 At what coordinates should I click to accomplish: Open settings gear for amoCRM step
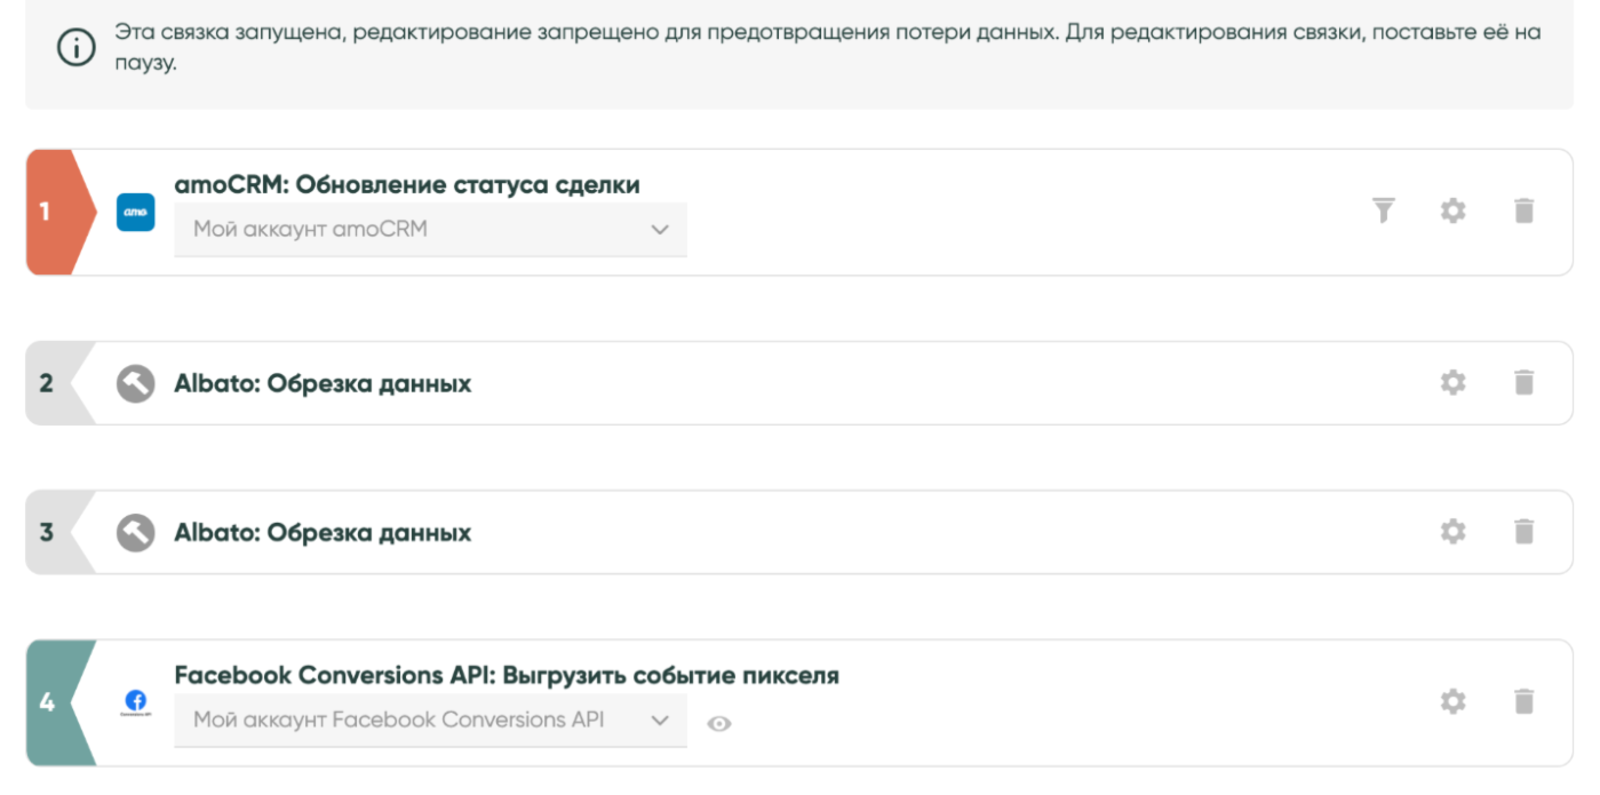pyautogui.click(x=1452, y=211)
